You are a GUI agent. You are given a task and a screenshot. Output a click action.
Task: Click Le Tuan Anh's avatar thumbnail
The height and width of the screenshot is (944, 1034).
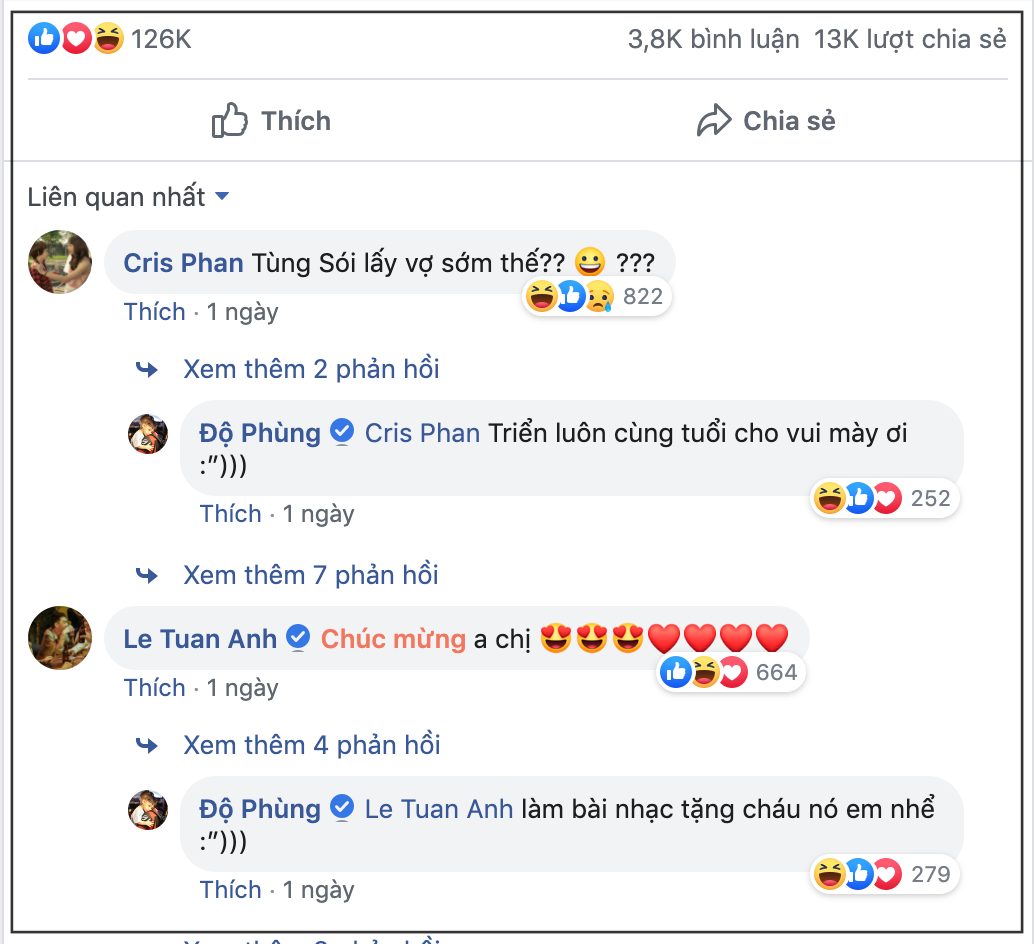60,637
